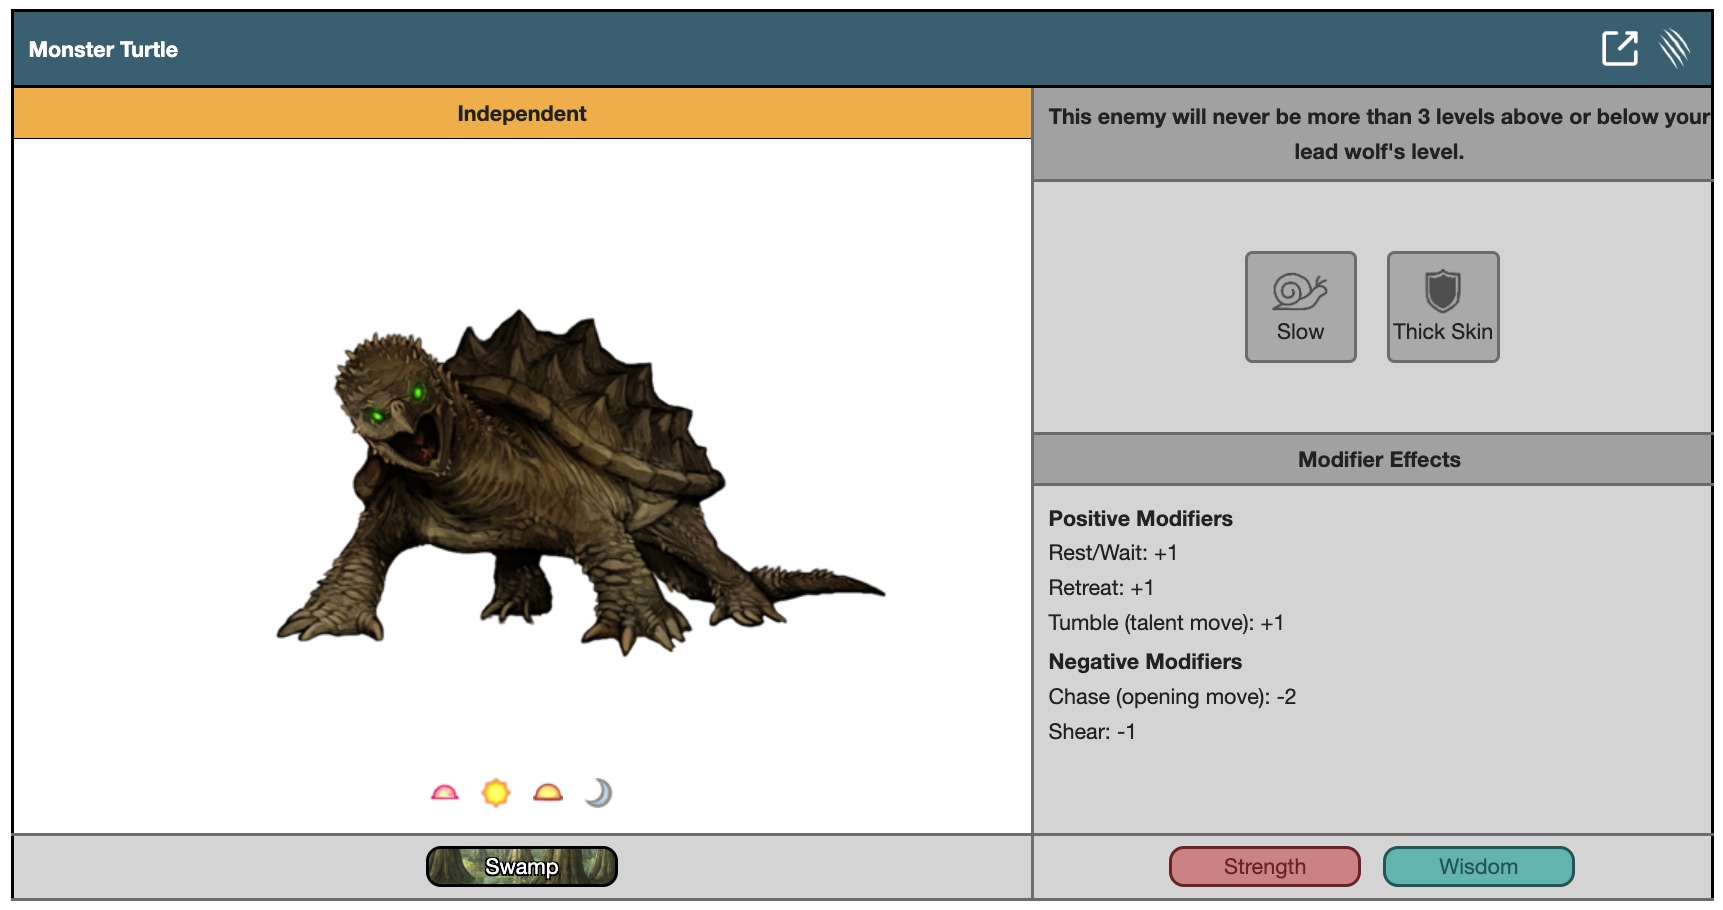Screen dimensions: 1723x910
Task: Open the Swamp biome tag
Action: click(521, 866)
